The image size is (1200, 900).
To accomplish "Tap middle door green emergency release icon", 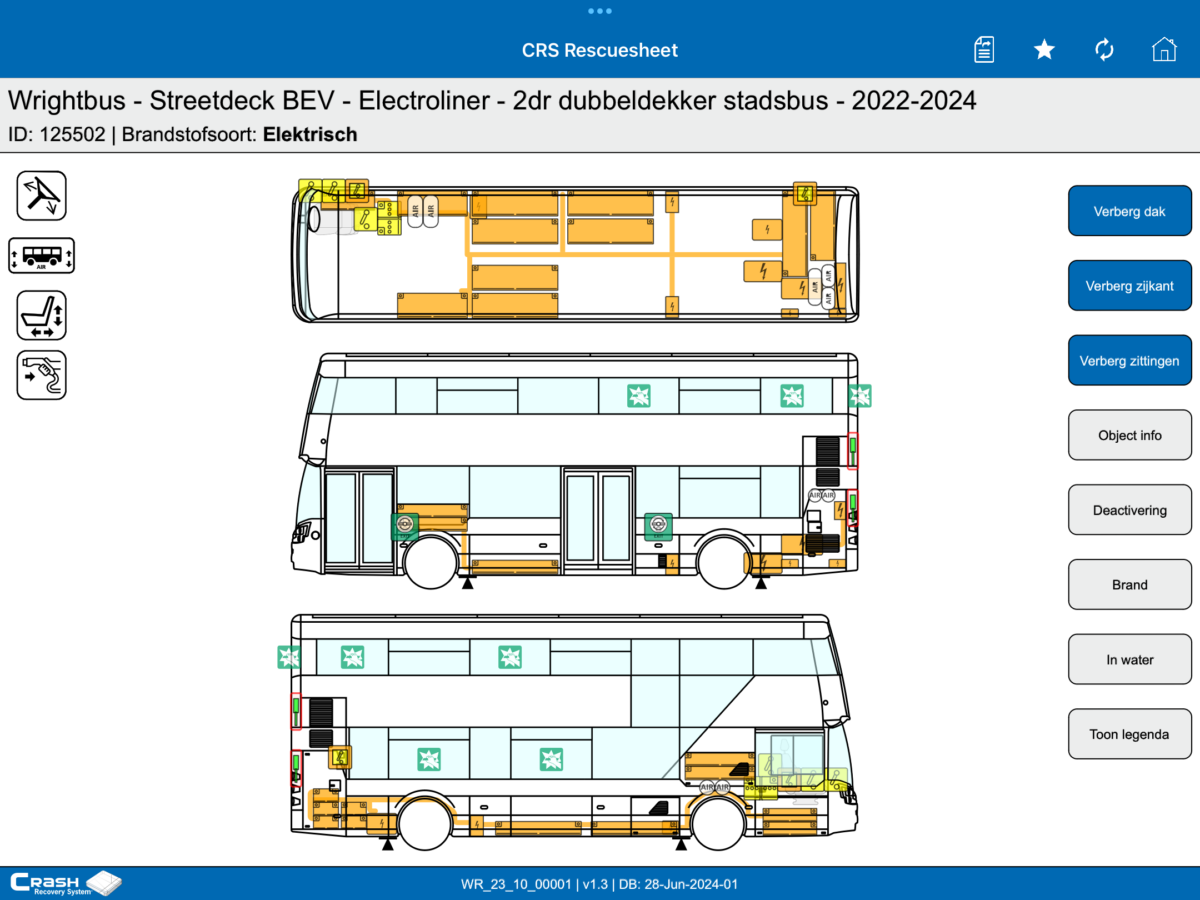I will (657, 525).
